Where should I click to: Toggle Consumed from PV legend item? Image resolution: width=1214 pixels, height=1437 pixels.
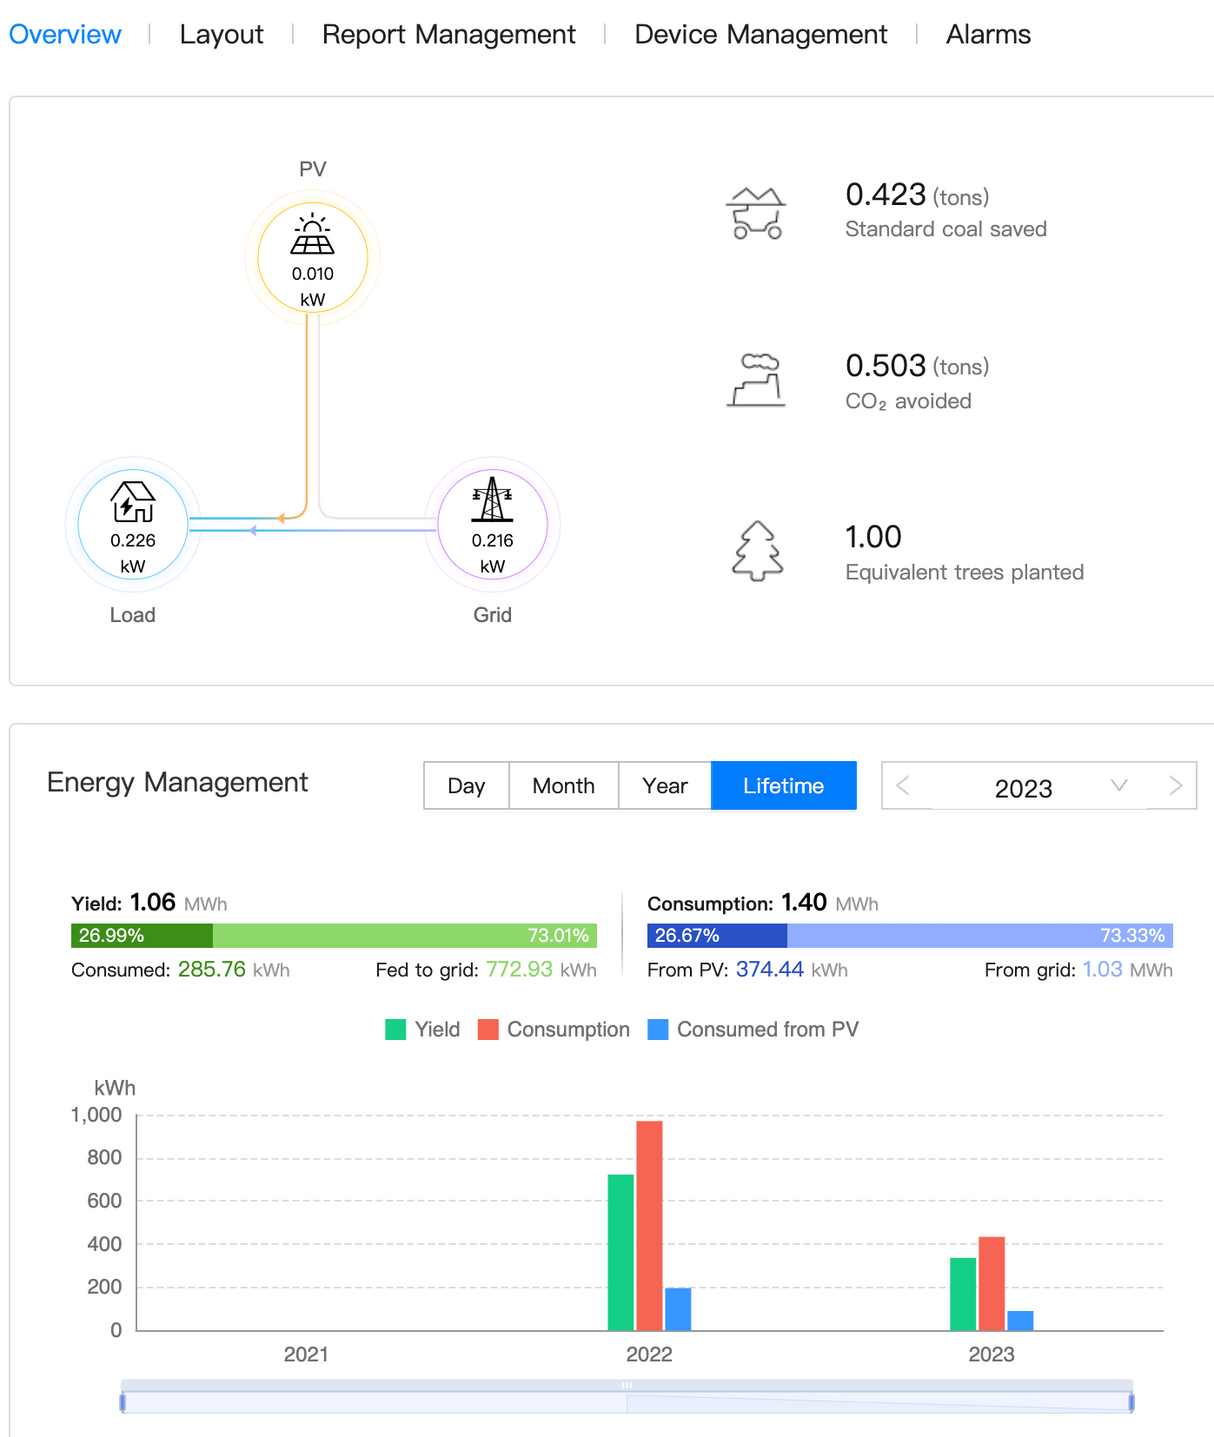(753, 1030)
